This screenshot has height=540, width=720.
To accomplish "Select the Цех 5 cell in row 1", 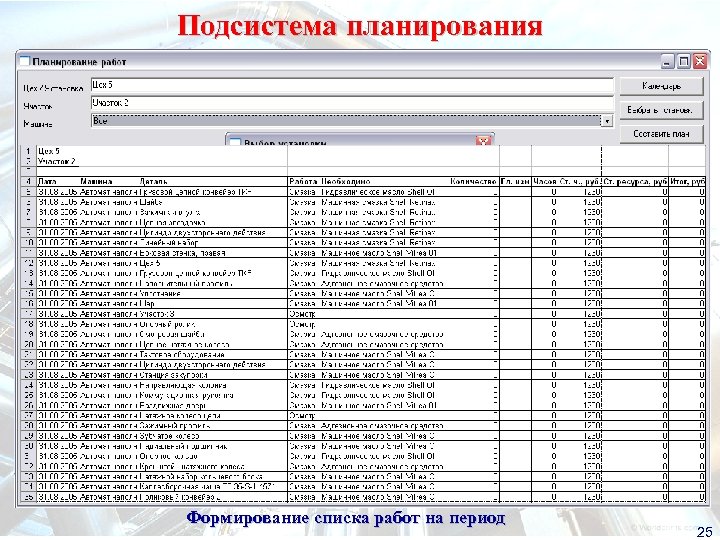I will coord(49,151).
